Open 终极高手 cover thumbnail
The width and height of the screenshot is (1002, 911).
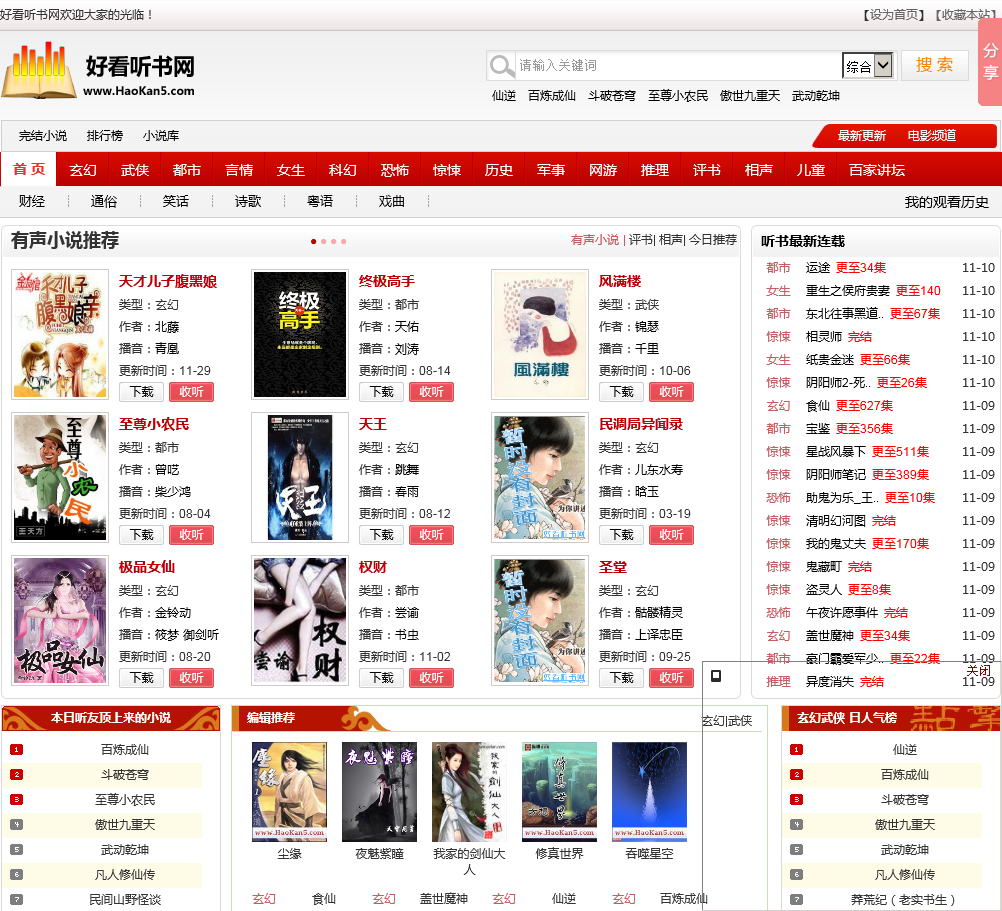(300, 334)
